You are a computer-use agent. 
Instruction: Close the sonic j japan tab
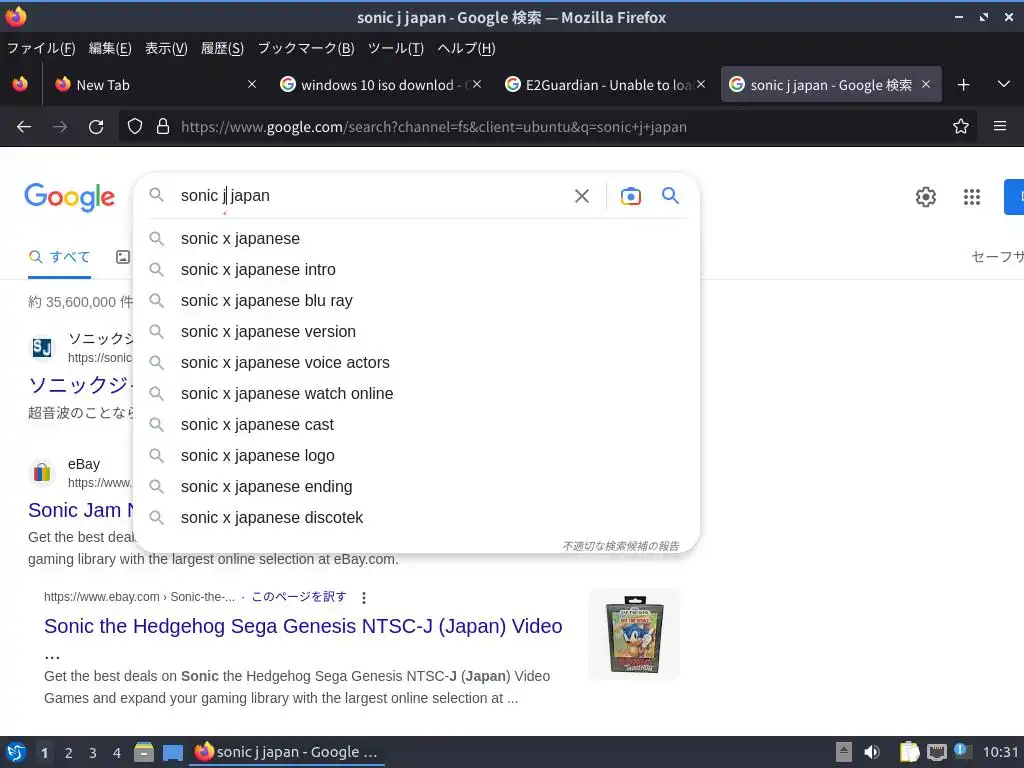pos(925,84)
